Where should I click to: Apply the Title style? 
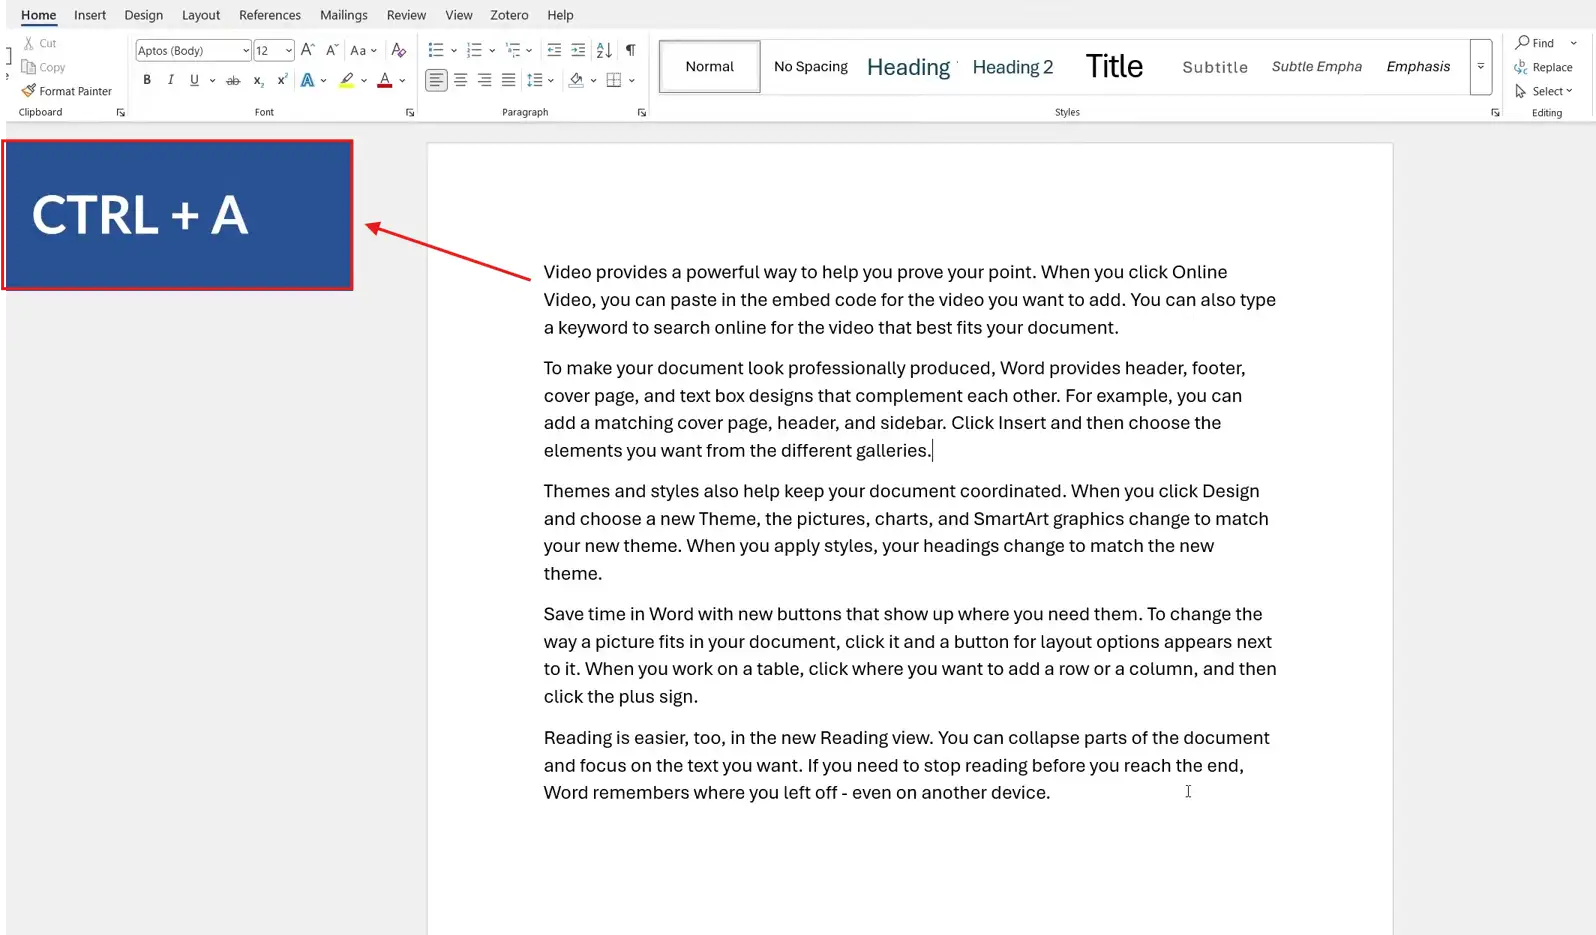[1114, 67]
